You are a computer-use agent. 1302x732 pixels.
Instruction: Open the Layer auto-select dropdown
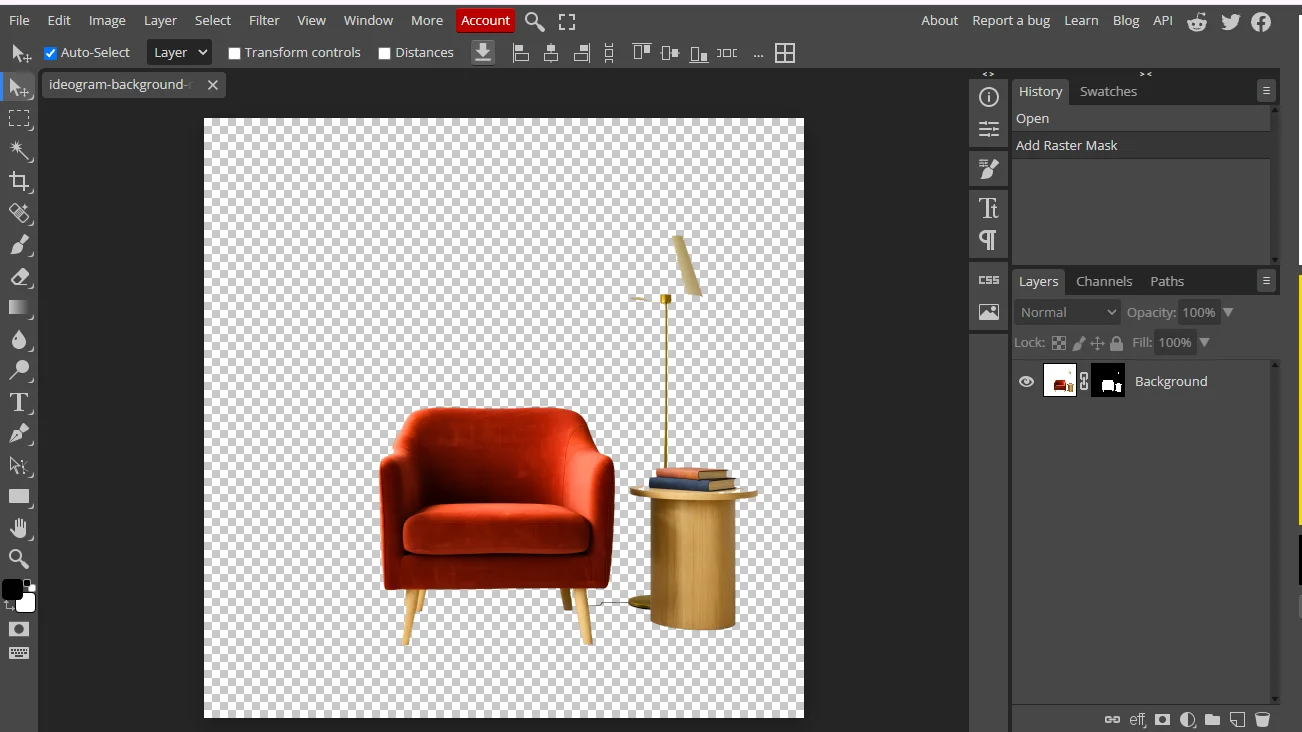click(x=179, y=52)
